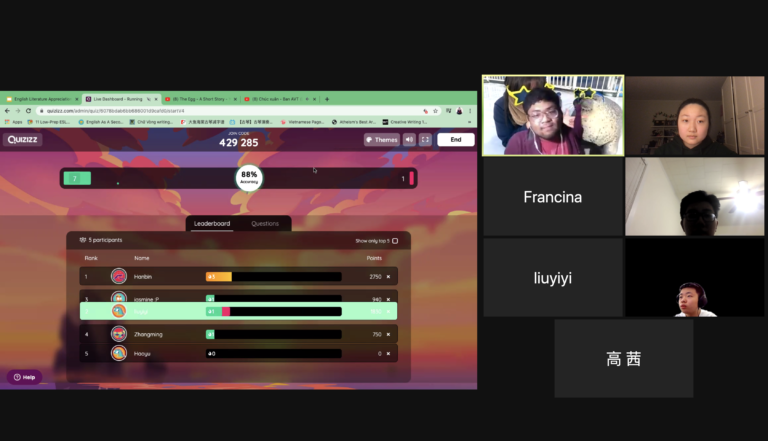Select the Leaderboard tab
The image size is (768, 441).
(x=212, y=223)
